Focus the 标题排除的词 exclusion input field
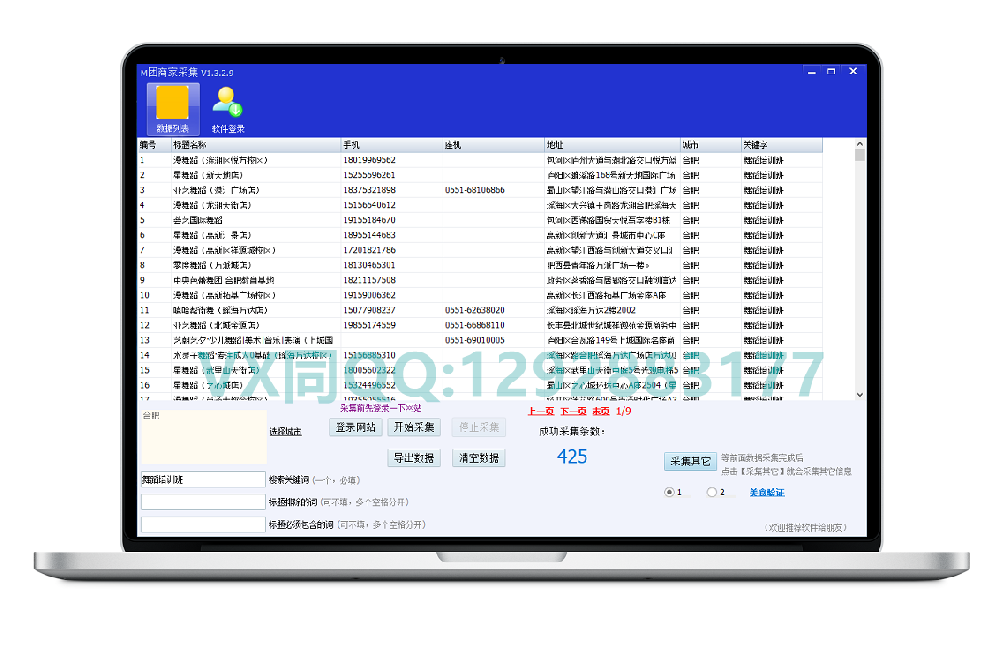Image resolution: width=1000 pixels, height=667 pixels. 203,502
